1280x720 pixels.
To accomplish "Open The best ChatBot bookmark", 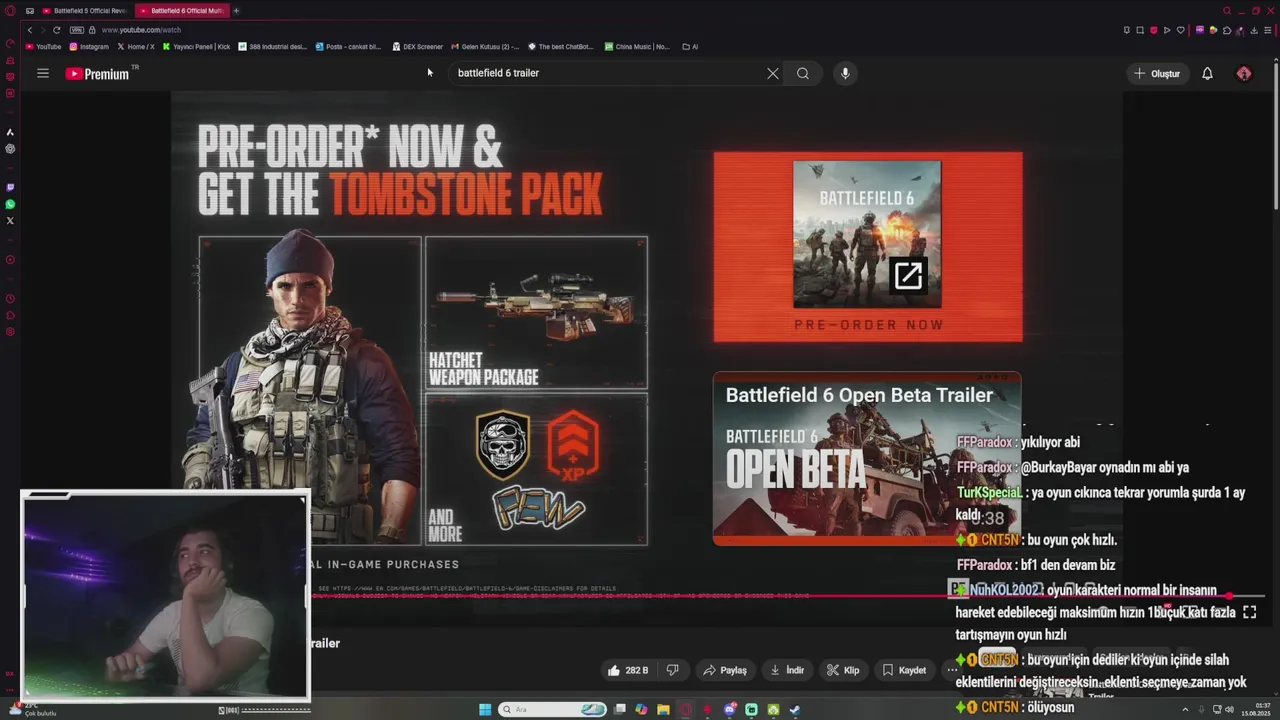I will [560, 46].
